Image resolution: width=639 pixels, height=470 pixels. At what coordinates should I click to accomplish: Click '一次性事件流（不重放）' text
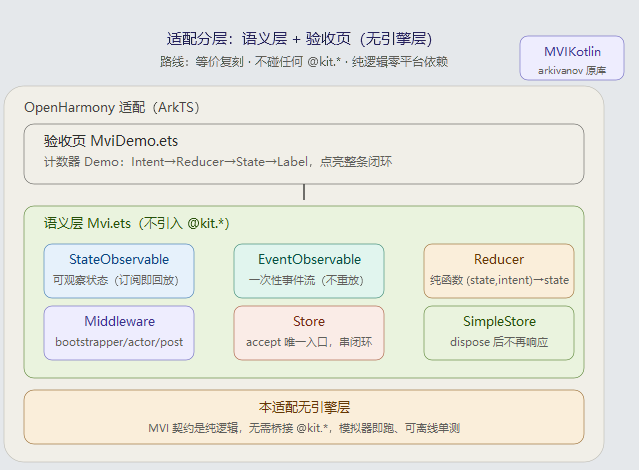tap(306, 280)
